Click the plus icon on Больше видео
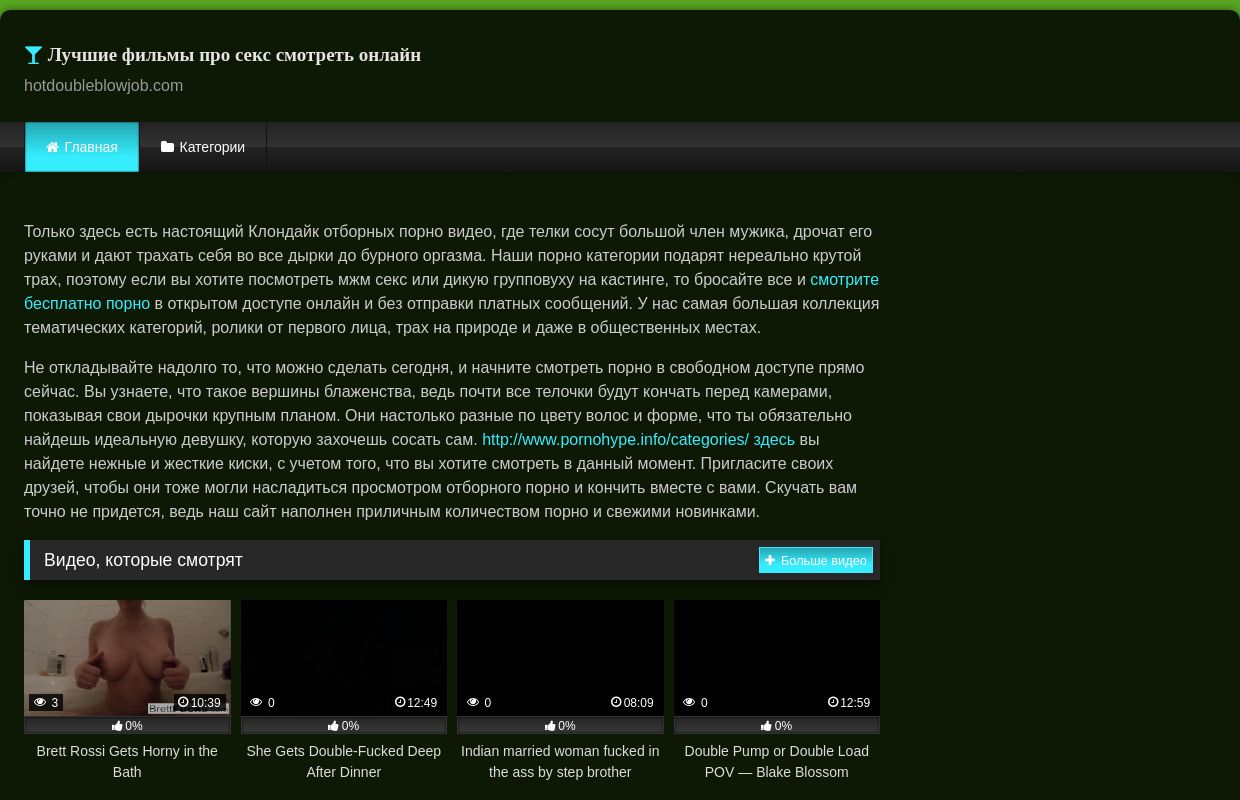 click(x=770, y=560)
